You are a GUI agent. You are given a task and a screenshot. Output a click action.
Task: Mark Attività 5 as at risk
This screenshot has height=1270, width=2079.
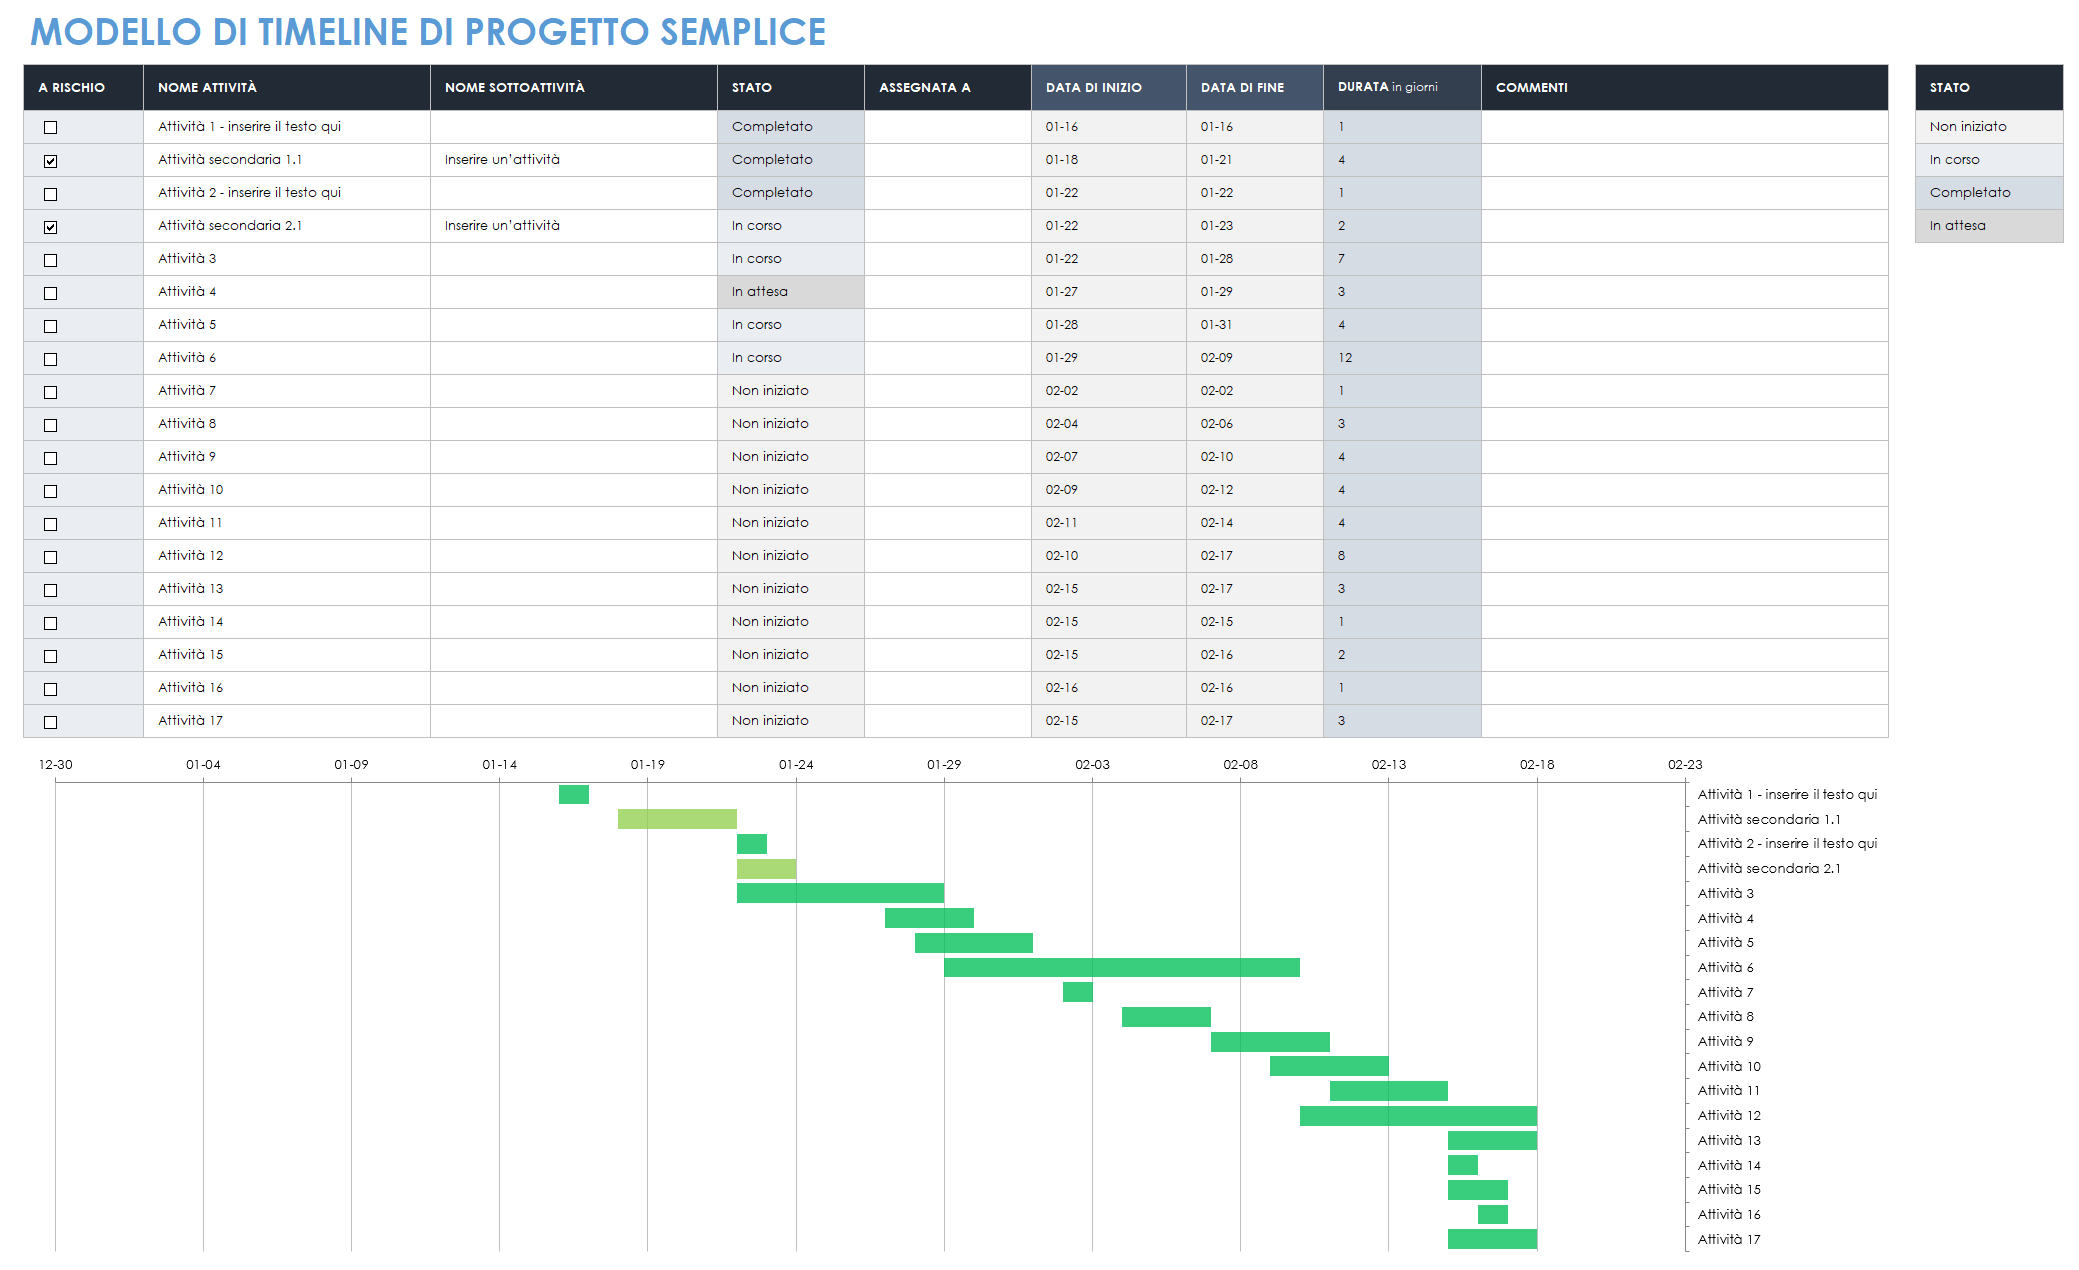(51, 326)
